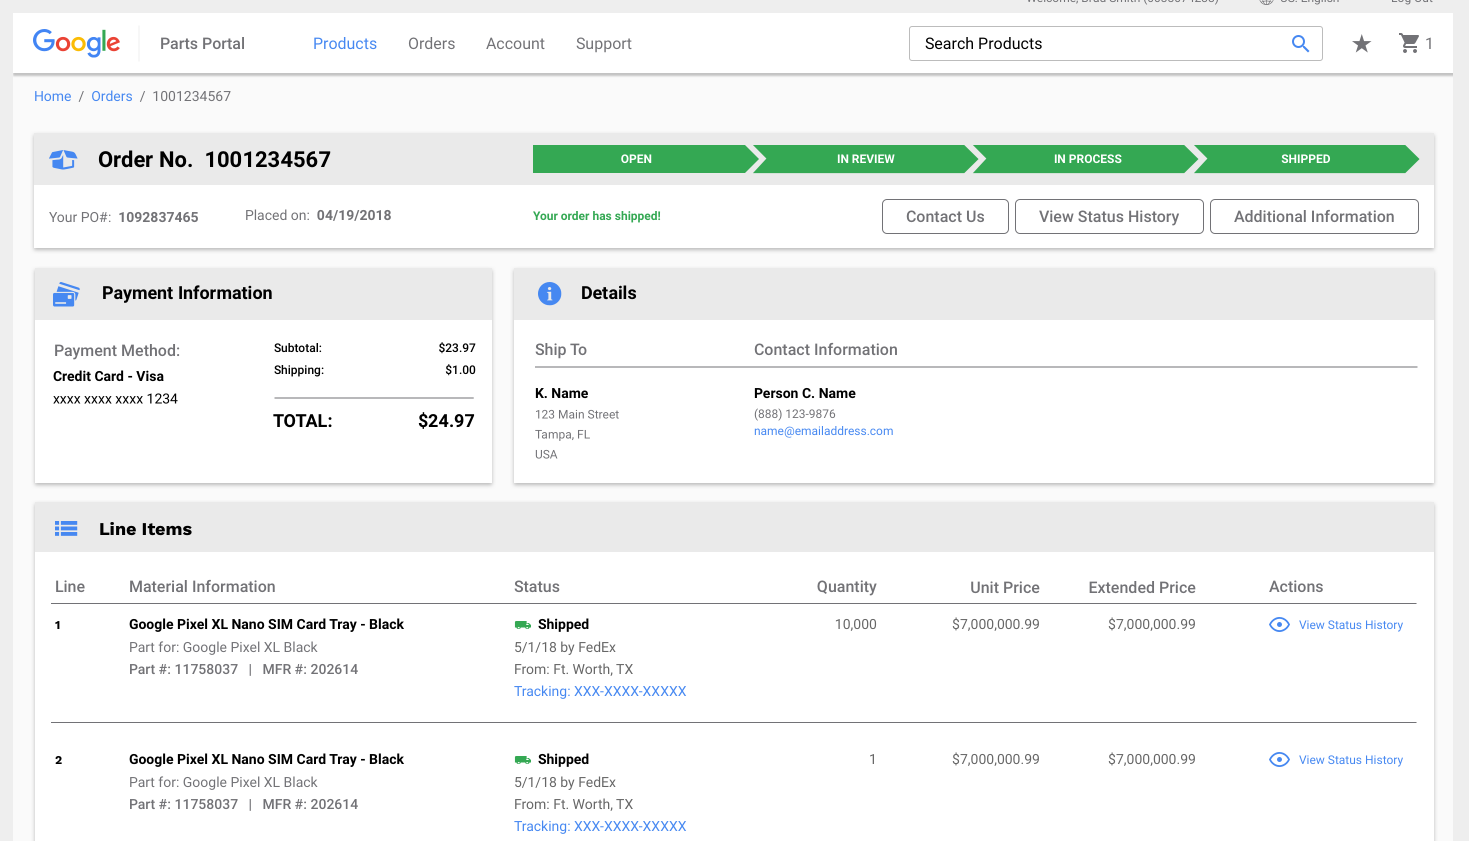The image size is (1469, 841).
Task: Open the Support menu
Action: tap(604, 44)
